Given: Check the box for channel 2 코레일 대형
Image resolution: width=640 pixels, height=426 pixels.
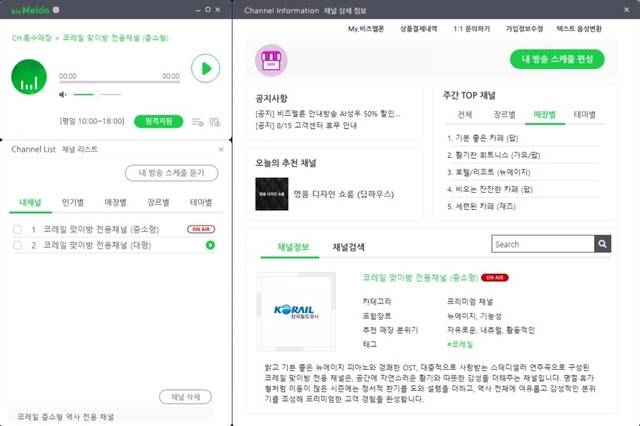Looking at the screenshot, I should [18, 245].
